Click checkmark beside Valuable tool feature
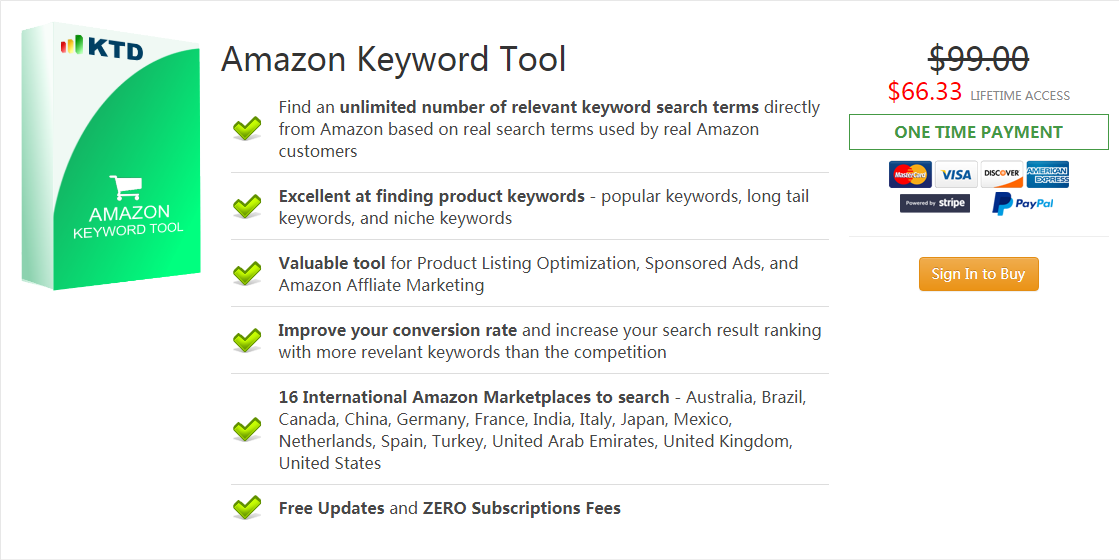 point(247,273)
